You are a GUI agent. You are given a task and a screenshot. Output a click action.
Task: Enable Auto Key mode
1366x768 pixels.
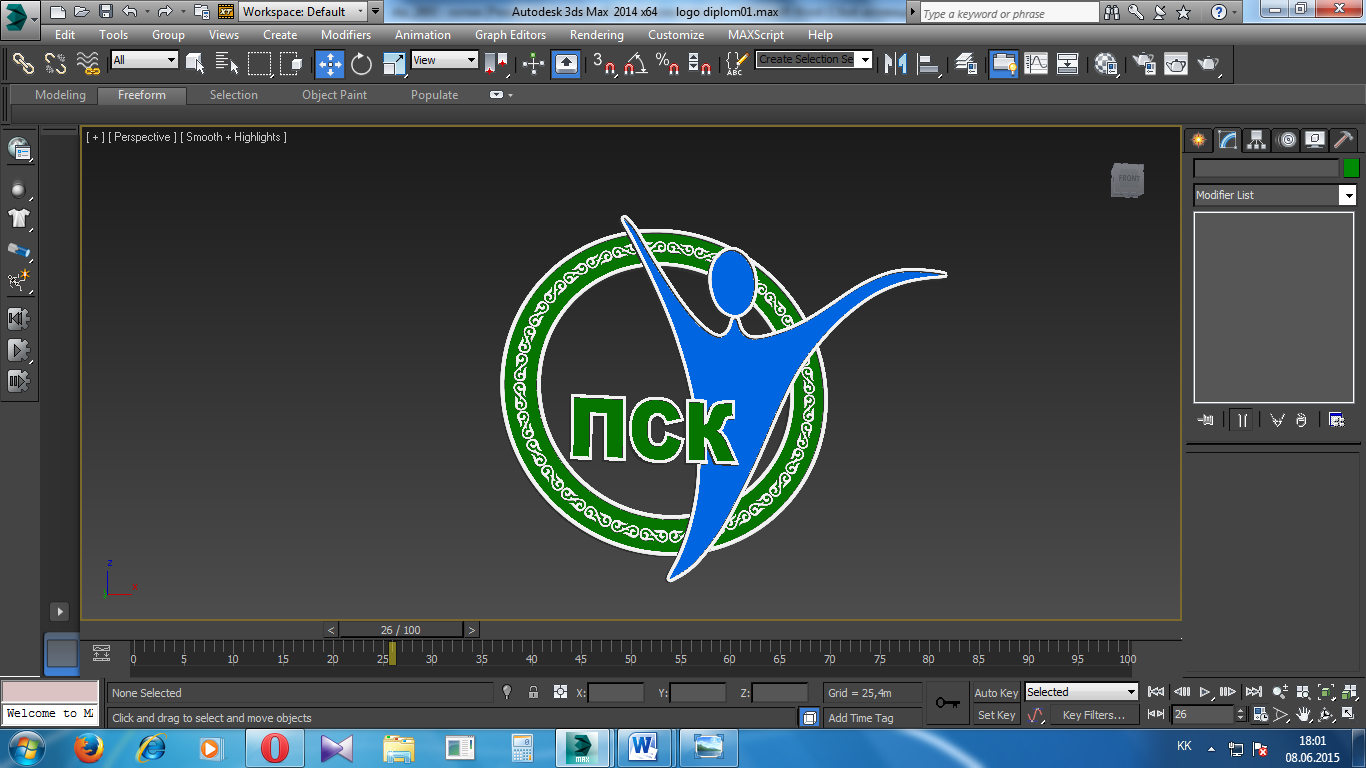996,693
